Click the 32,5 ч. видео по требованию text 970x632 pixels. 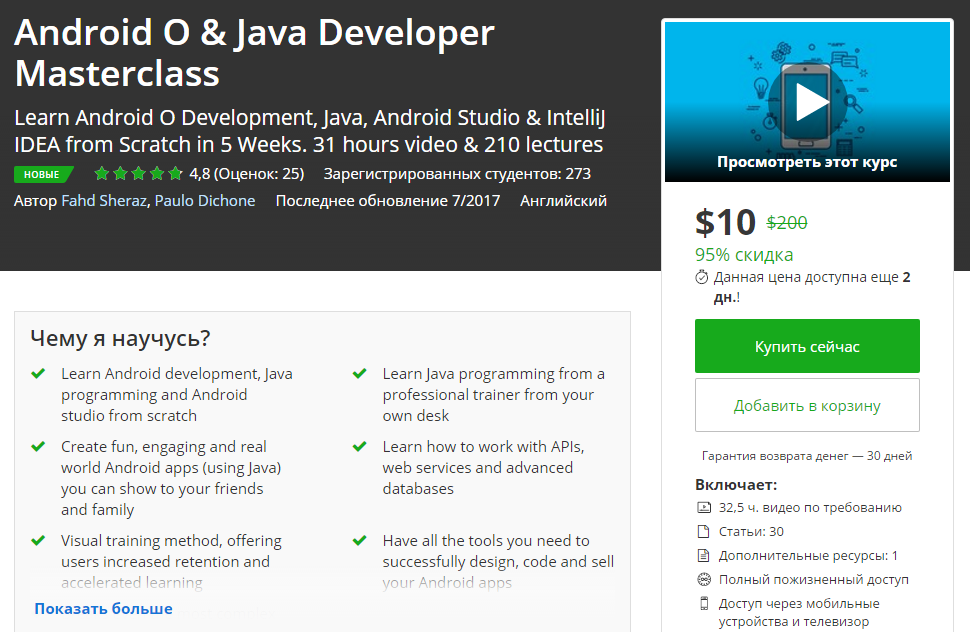tap(810, 508)
